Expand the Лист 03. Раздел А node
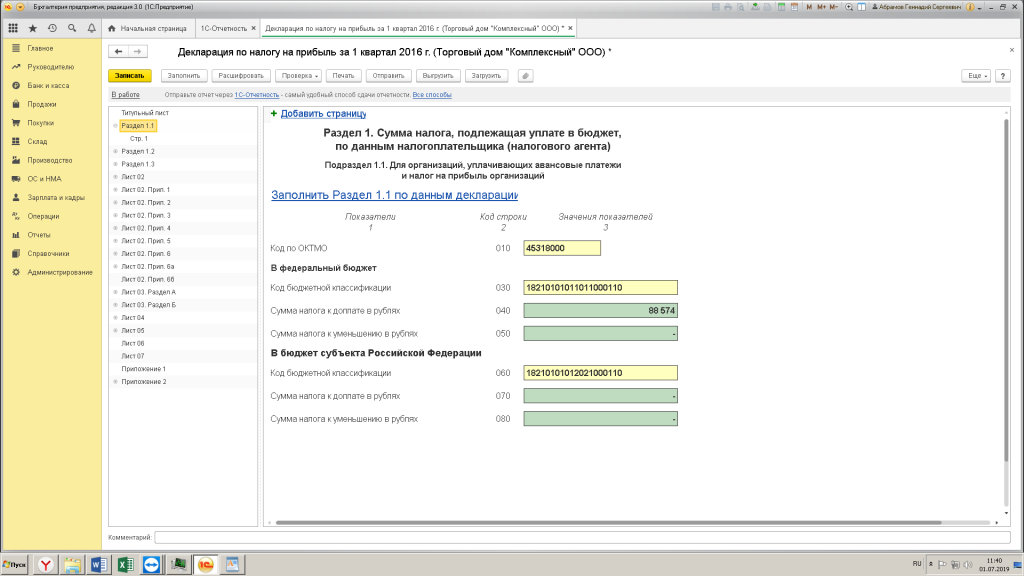 (x=116, y=293)
